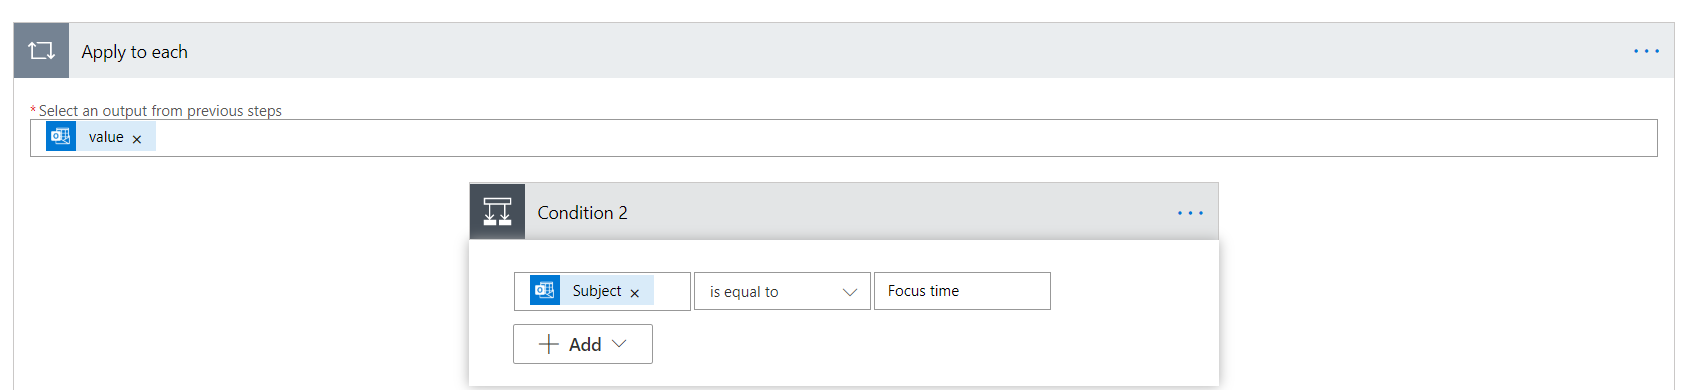1687x390 pixels.
Task: Click the Add button label
Action: click(585, 345)
